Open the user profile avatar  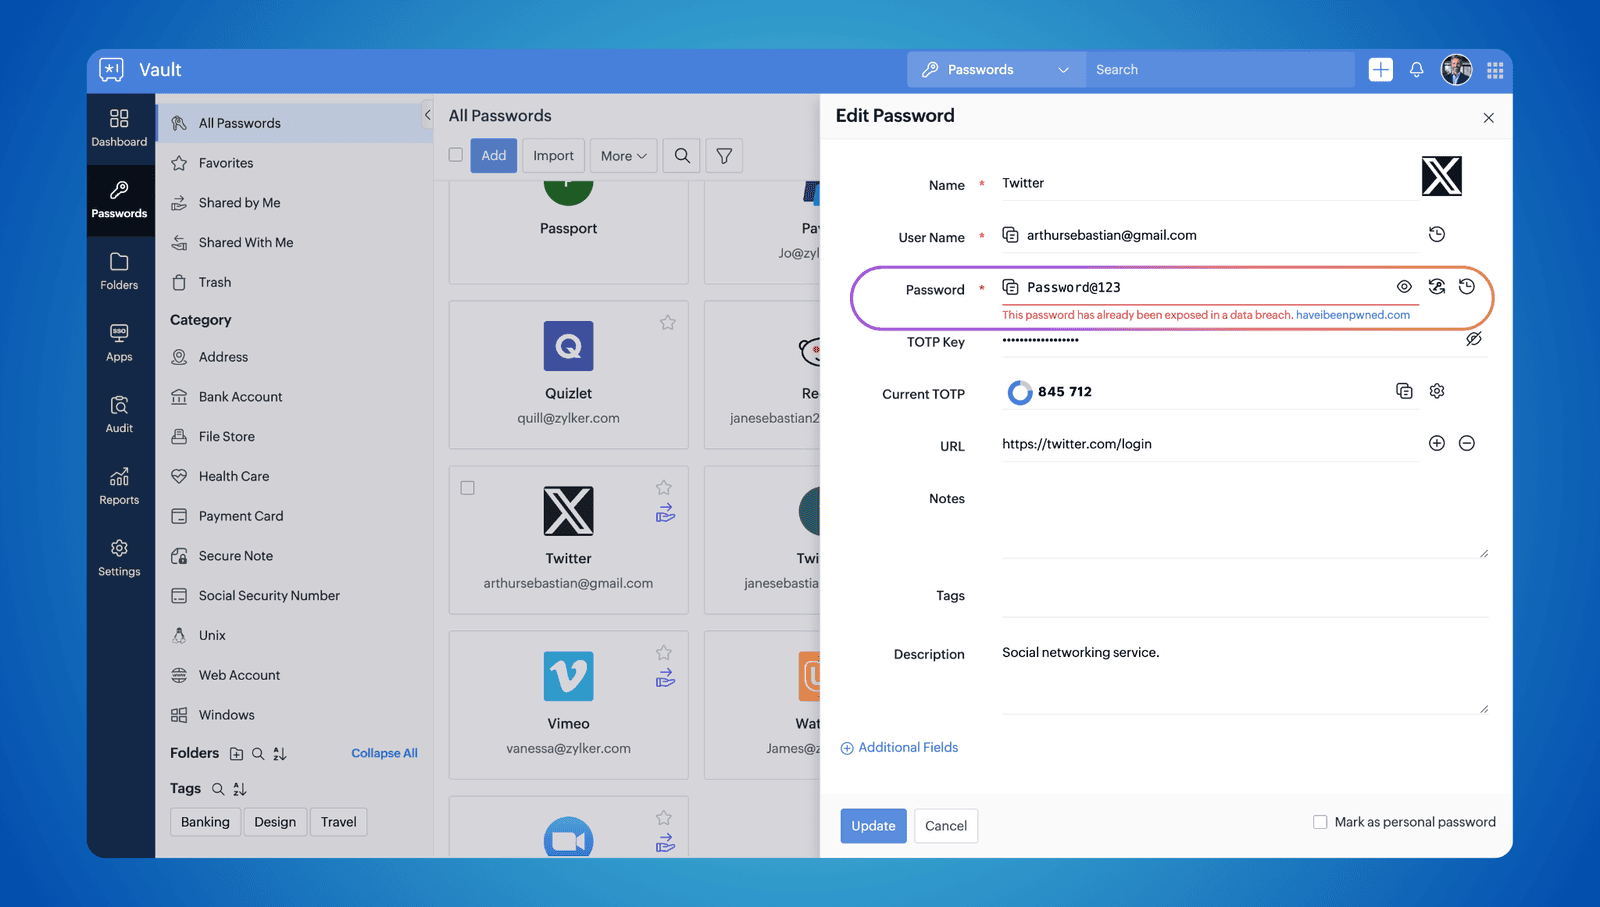[x=1456, y=70]
